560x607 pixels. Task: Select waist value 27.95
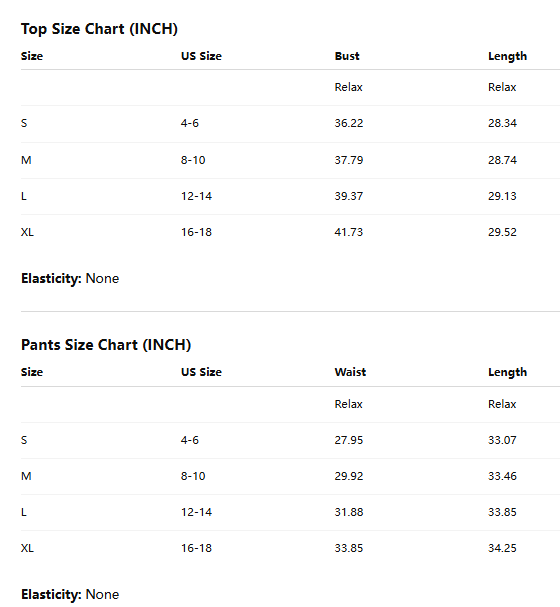pyautogui.click(x=349, y=440)
